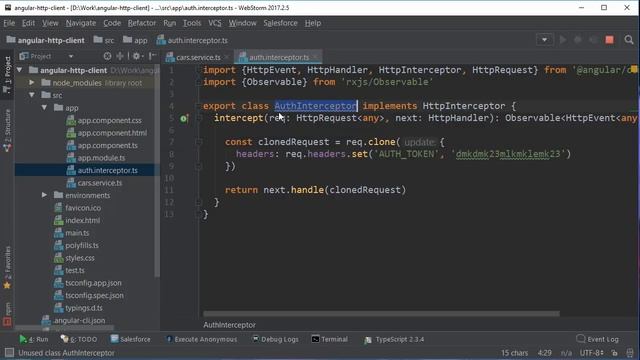Toggle the 1: Project side tool window
The height and width of the screenshot is (360, 640).
(7, 74)
